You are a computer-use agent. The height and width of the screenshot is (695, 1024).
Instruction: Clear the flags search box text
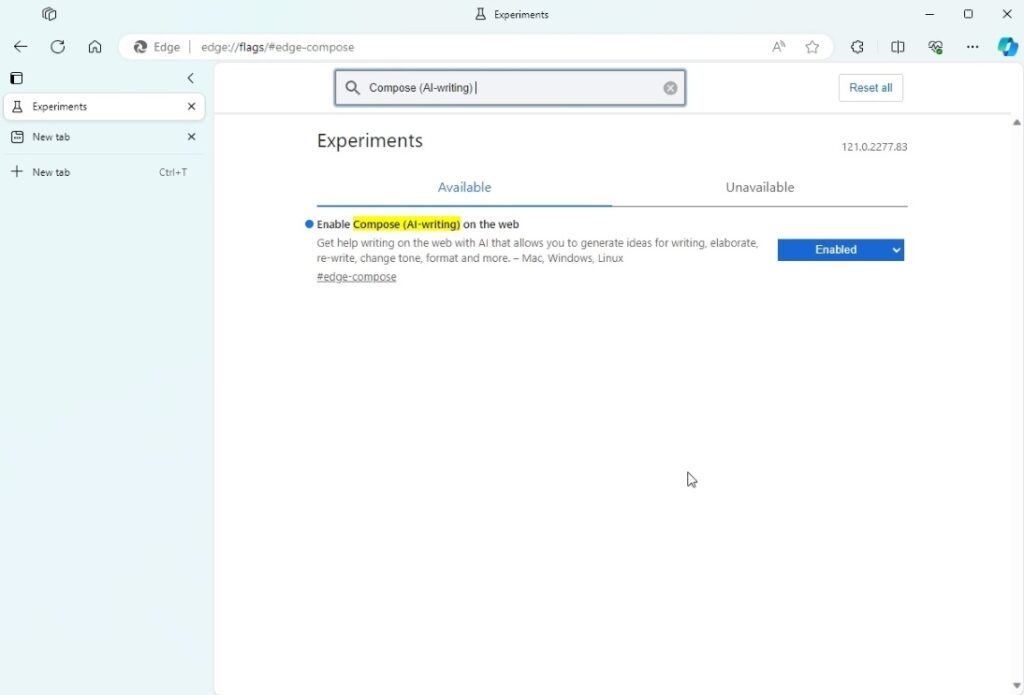[x=670, y=88]
